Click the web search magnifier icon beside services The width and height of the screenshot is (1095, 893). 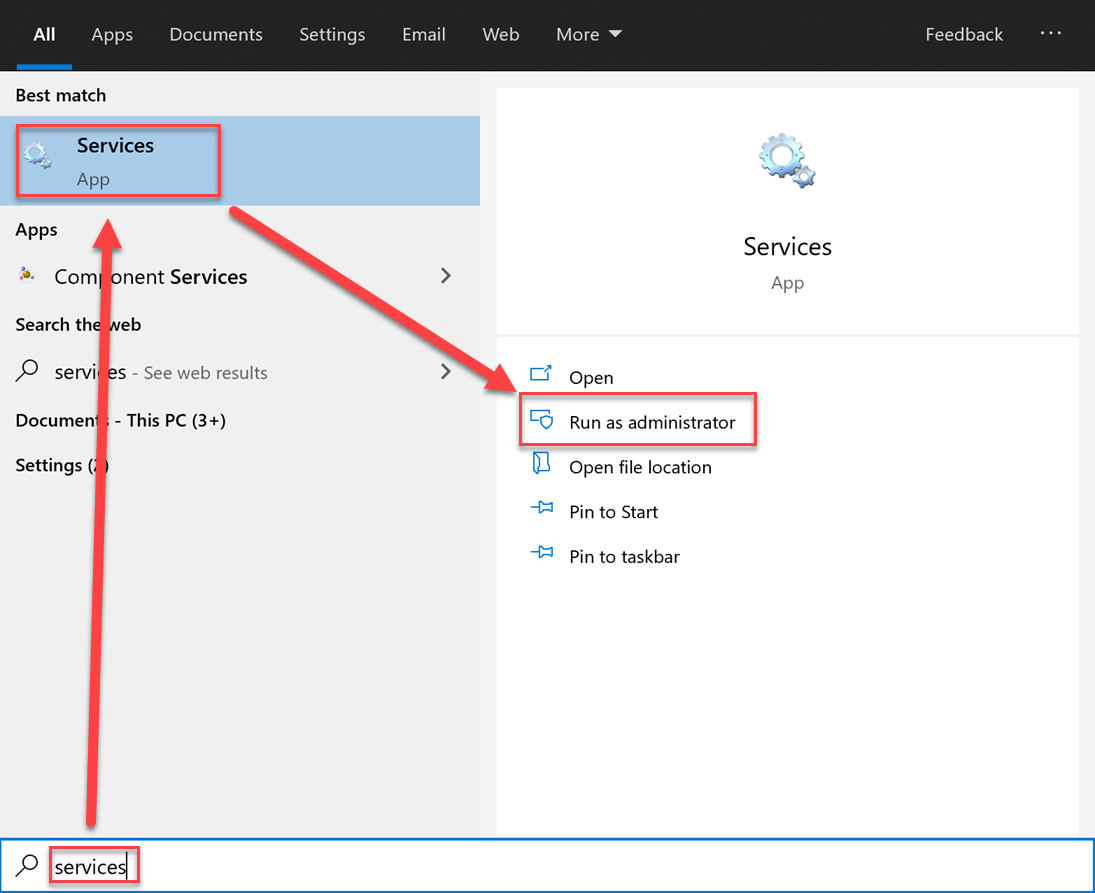(x=28, y=372)
